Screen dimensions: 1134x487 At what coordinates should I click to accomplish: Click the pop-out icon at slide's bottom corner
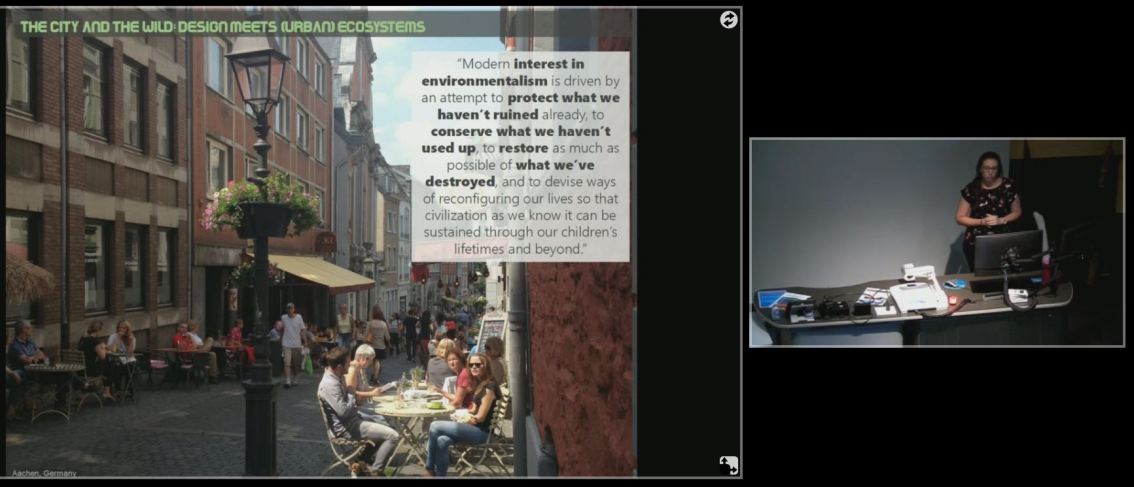pos(729,464)
